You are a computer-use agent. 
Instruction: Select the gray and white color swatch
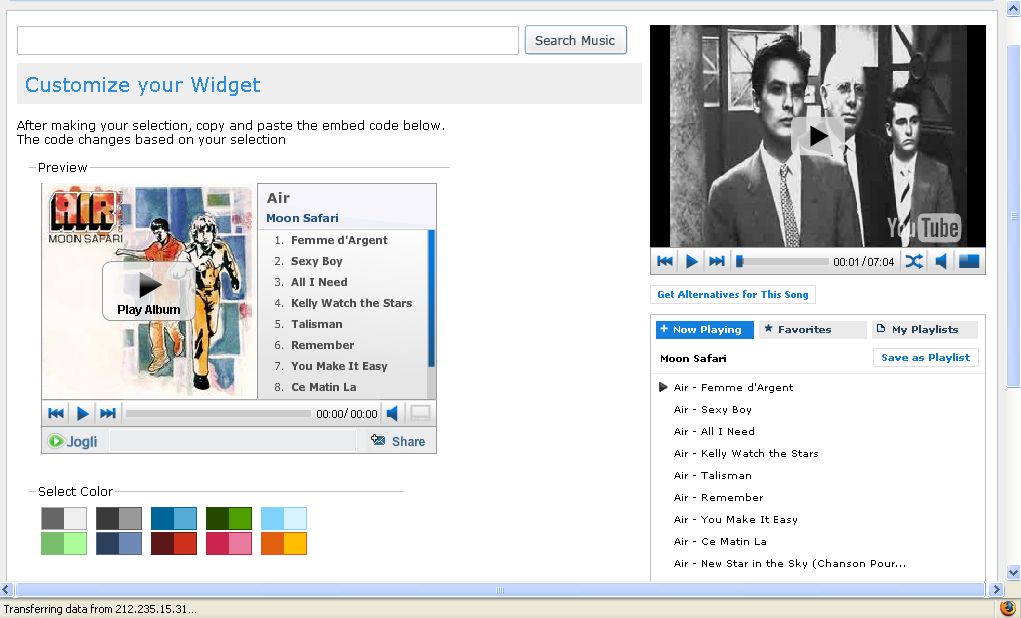64,518
